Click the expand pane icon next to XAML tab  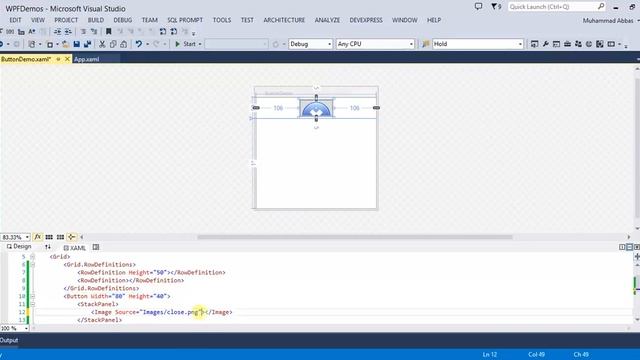96,247
